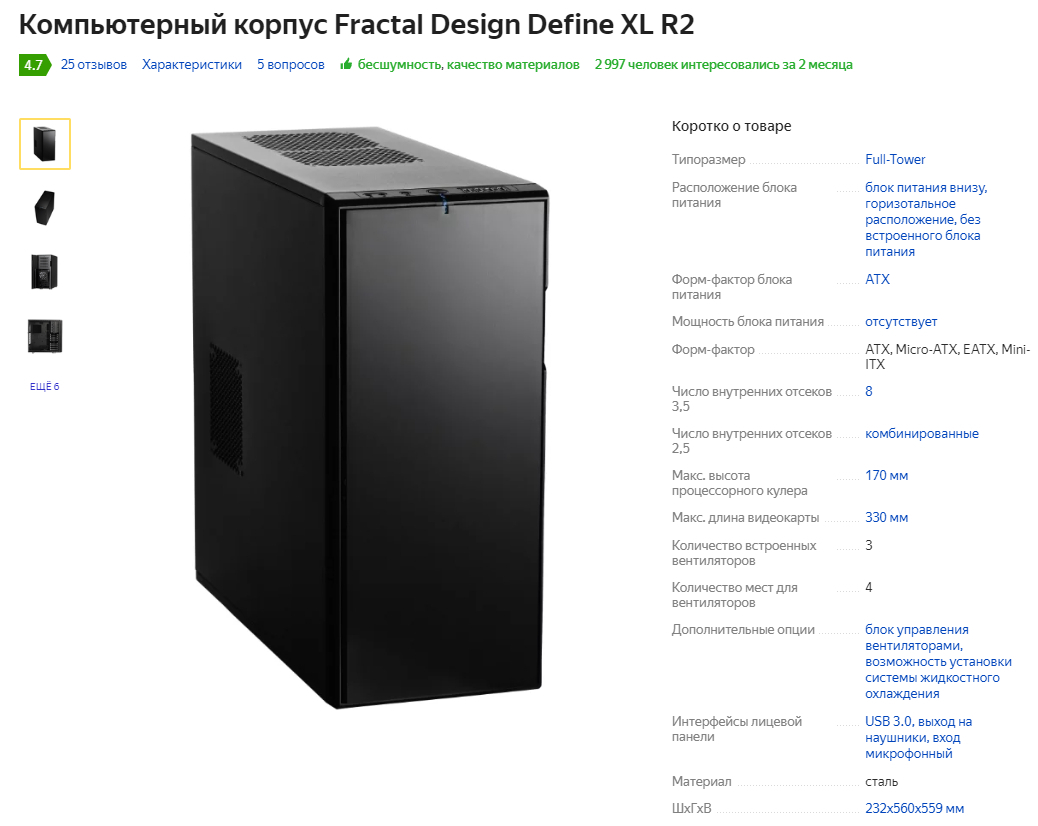Show more photos via ЕЩЁ 6

[x=44, y=387]
